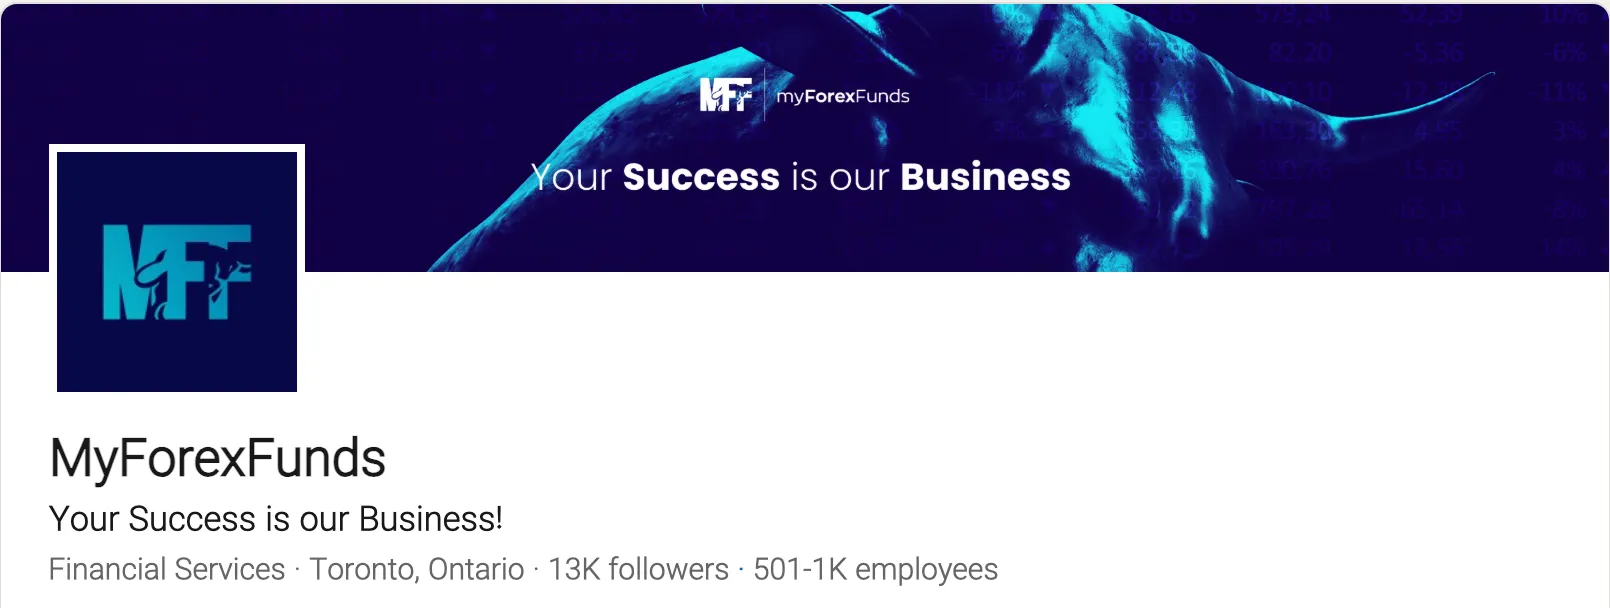Click the word "Your" in banner slogan
Viewport: 1610px width, 608px height.
pos(571,177)
